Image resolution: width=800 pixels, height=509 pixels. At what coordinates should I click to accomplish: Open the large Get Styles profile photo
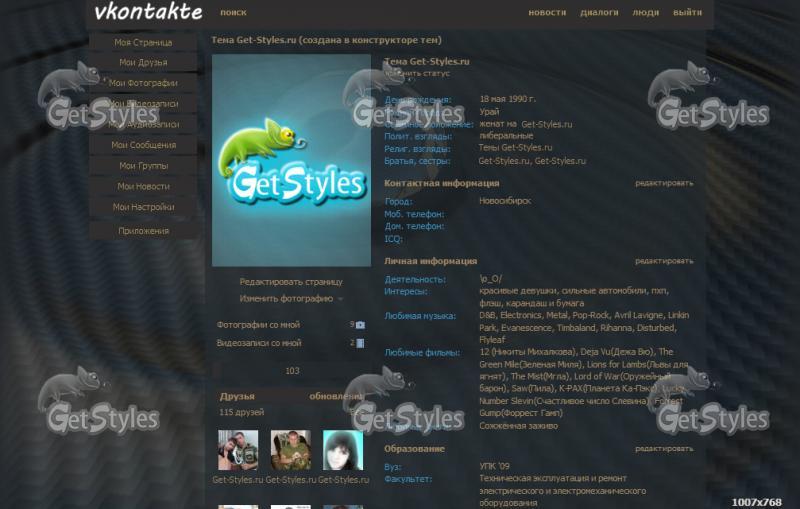pyautogui.click(x=291, y=160)
